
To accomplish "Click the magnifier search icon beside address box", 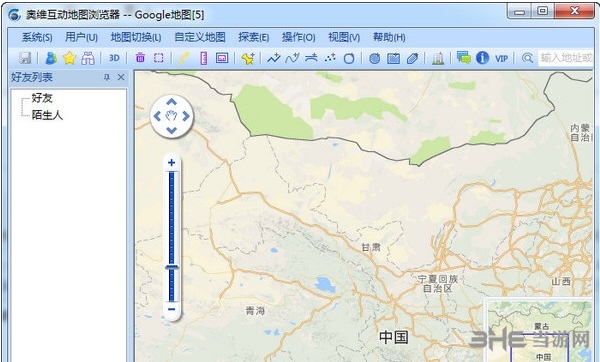I will coord(527,58).
